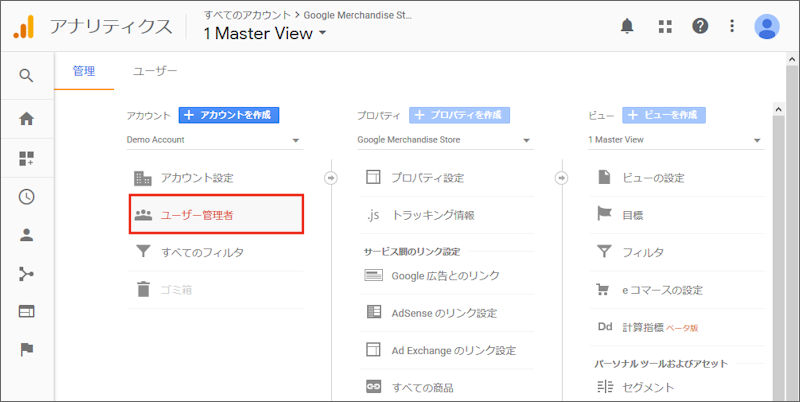Click arrow circle between account and property columns
Viewport: 800px width, 402px height.
coord(331,178)
